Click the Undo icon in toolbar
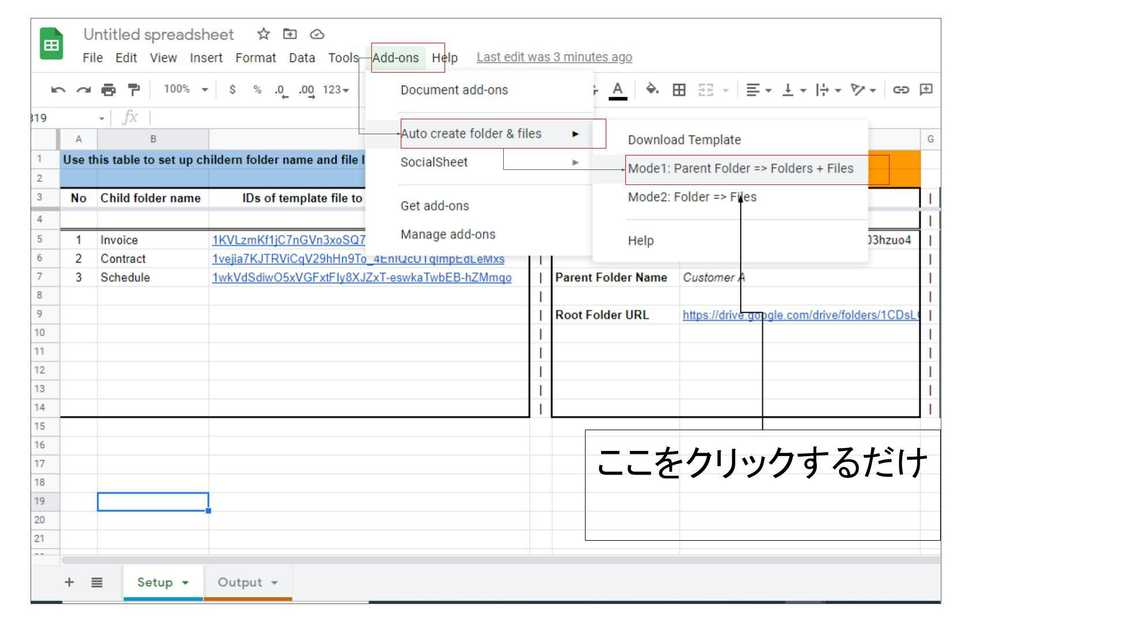The image size is (1140, 622). (x=58, y=90)
